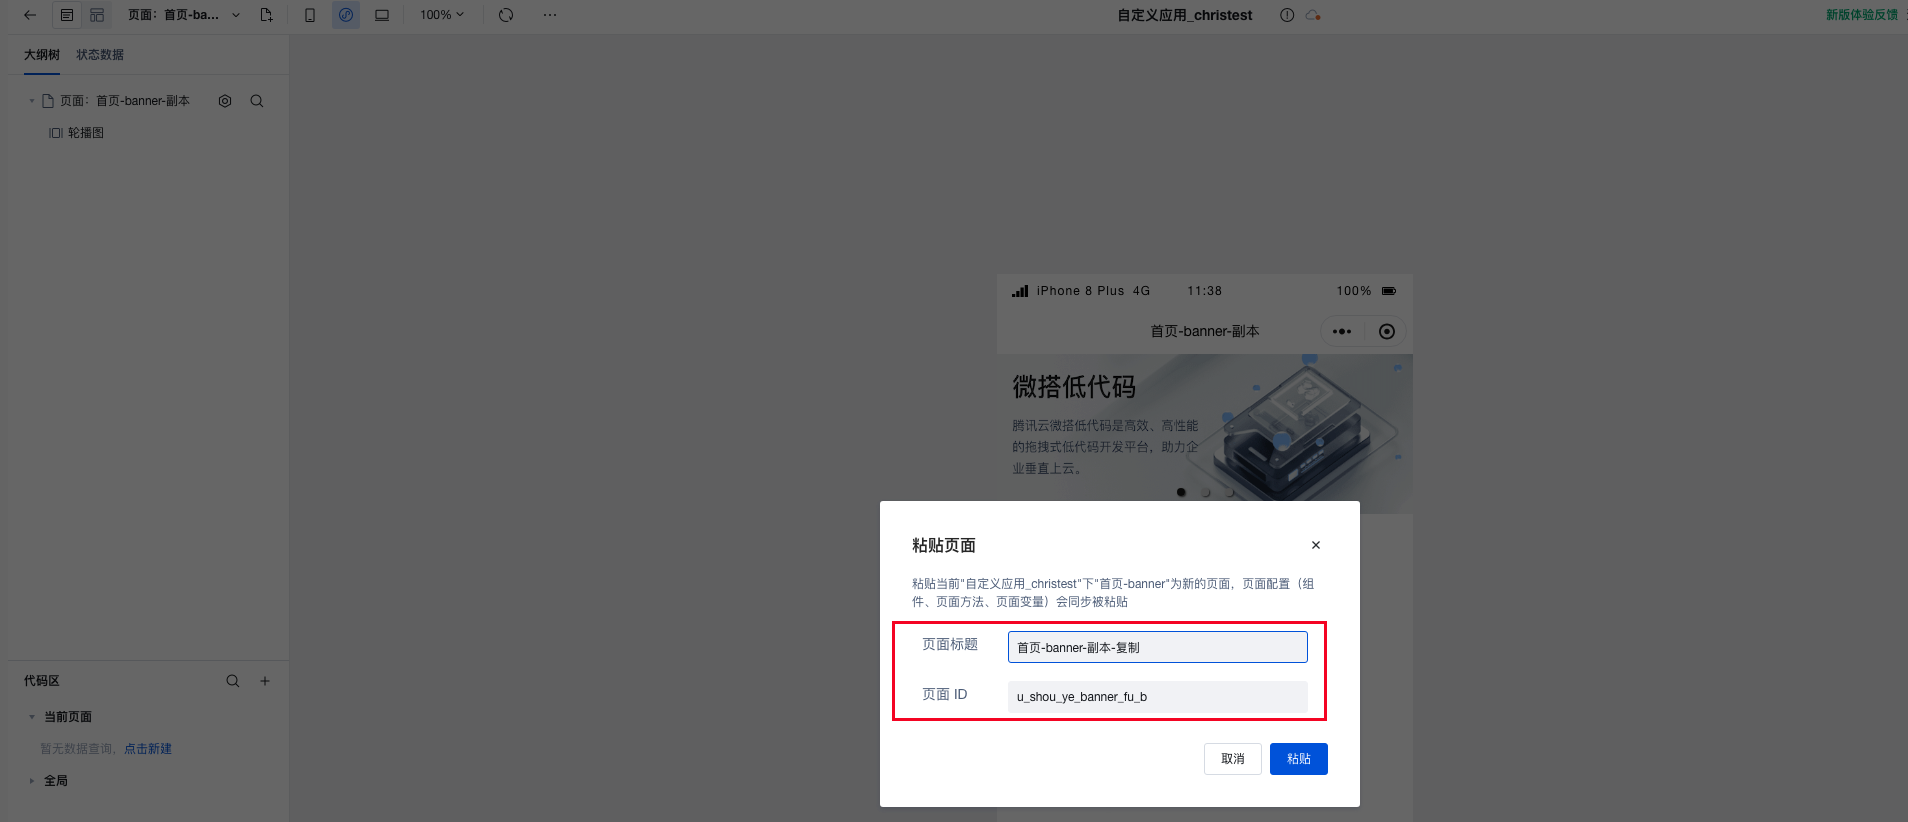Close the 粘贴页面 dialog

(1316, 545)
